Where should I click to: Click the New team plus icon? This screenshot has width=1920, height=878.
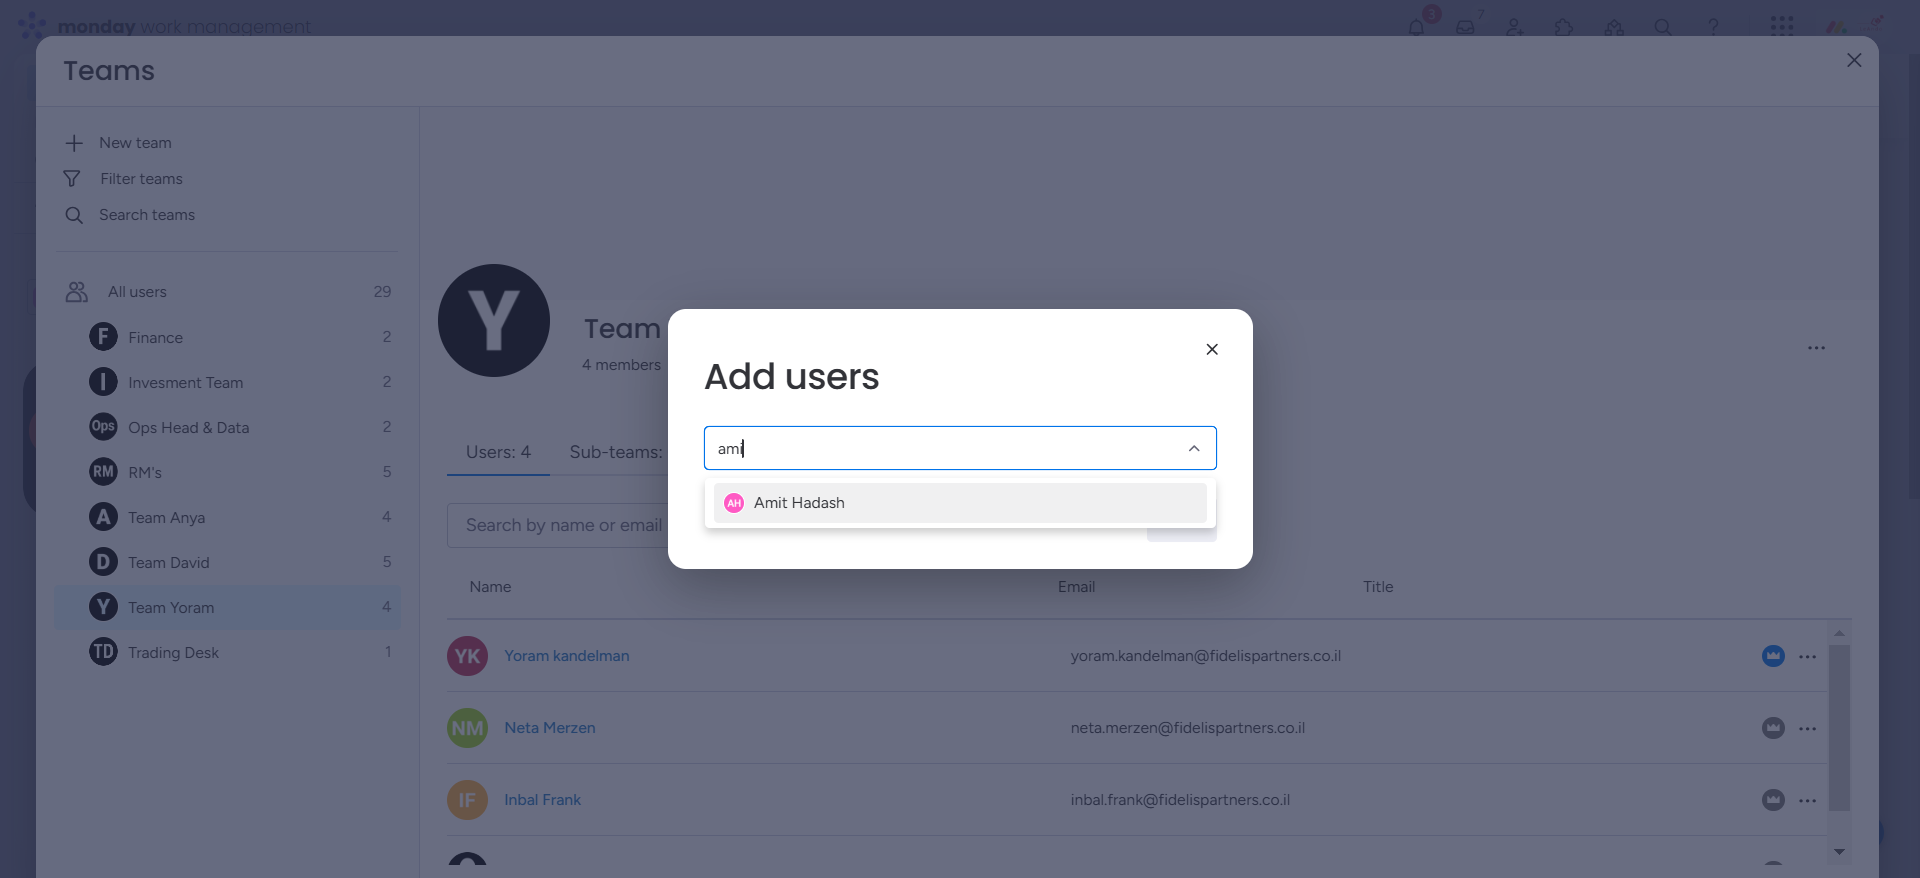click(x=74, y=143)
